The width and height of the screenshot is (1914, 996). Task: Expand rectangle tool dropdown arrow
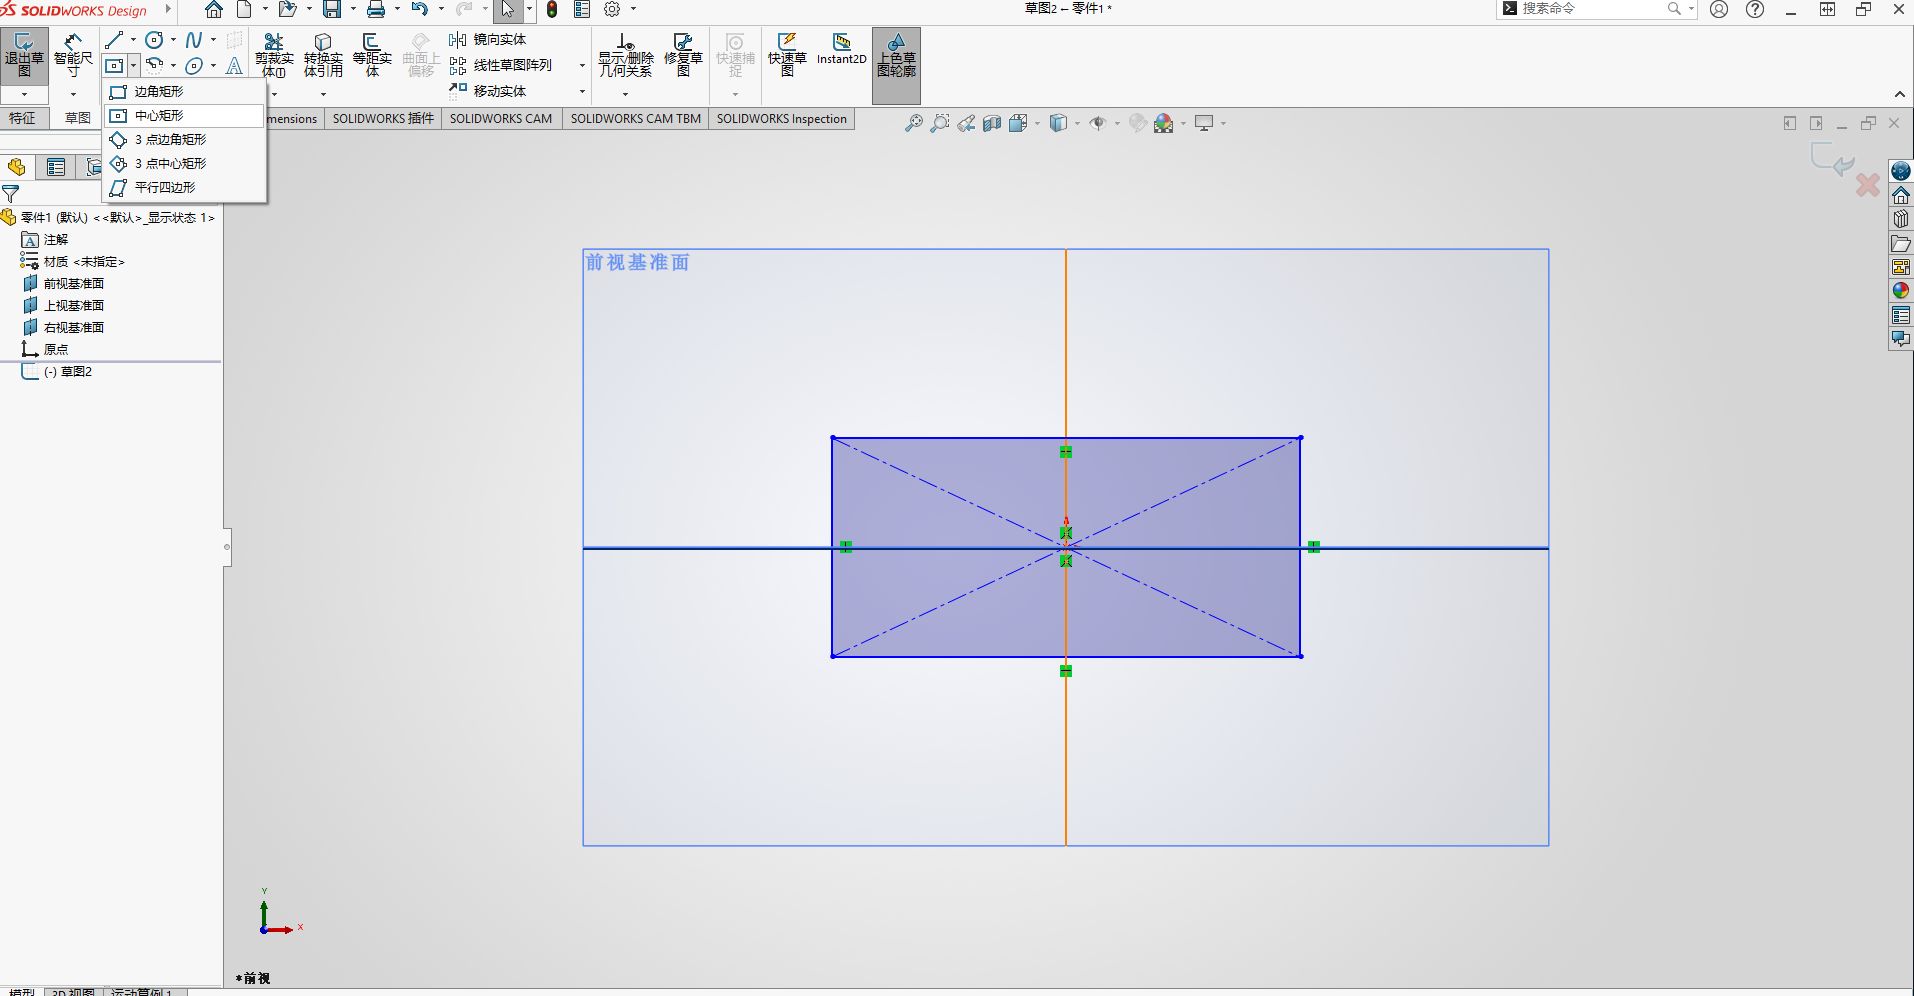point(133,66)
